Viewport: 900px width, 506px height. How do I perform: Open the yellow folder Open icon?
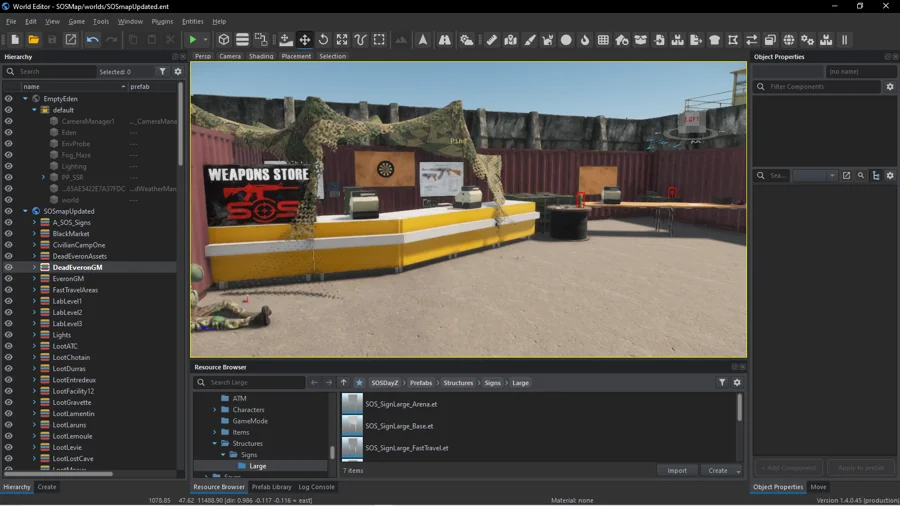click(33, 40)
